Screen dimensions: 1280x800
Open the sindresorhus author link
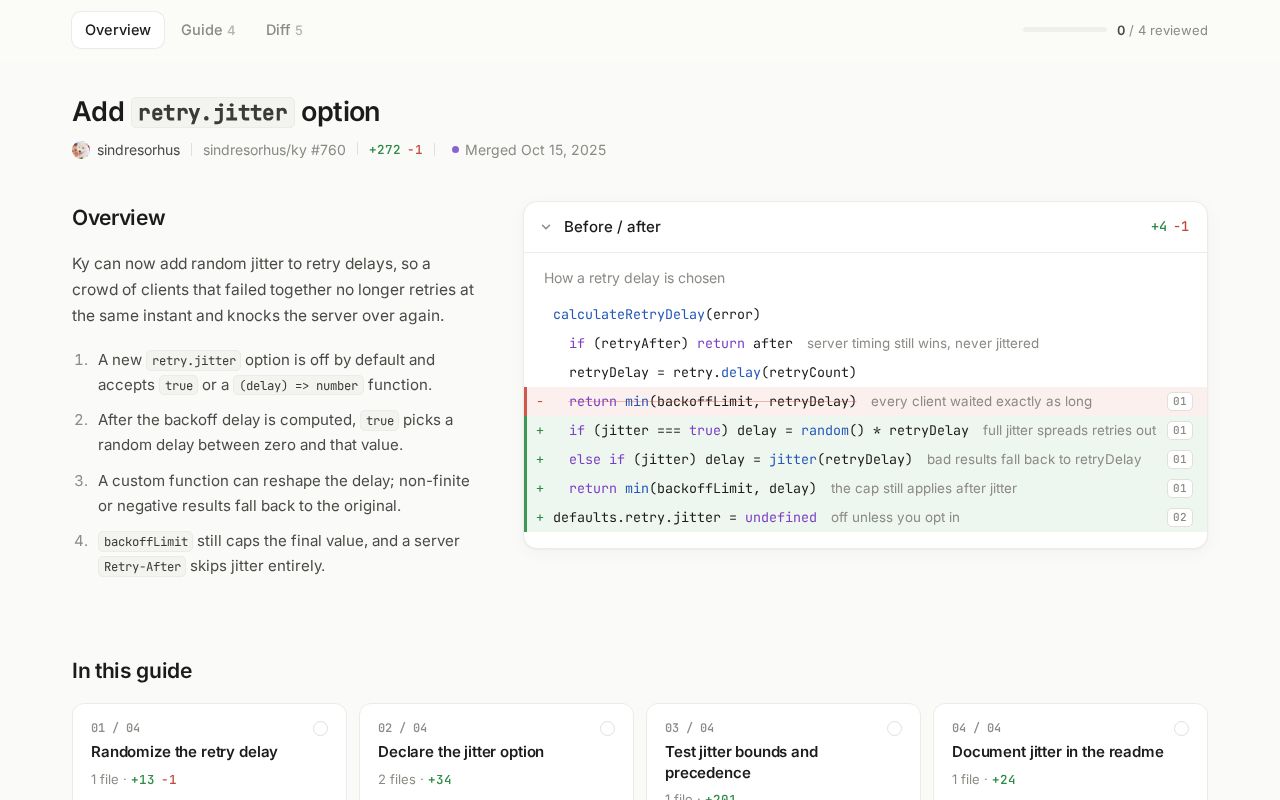click(x=138, y=150)
